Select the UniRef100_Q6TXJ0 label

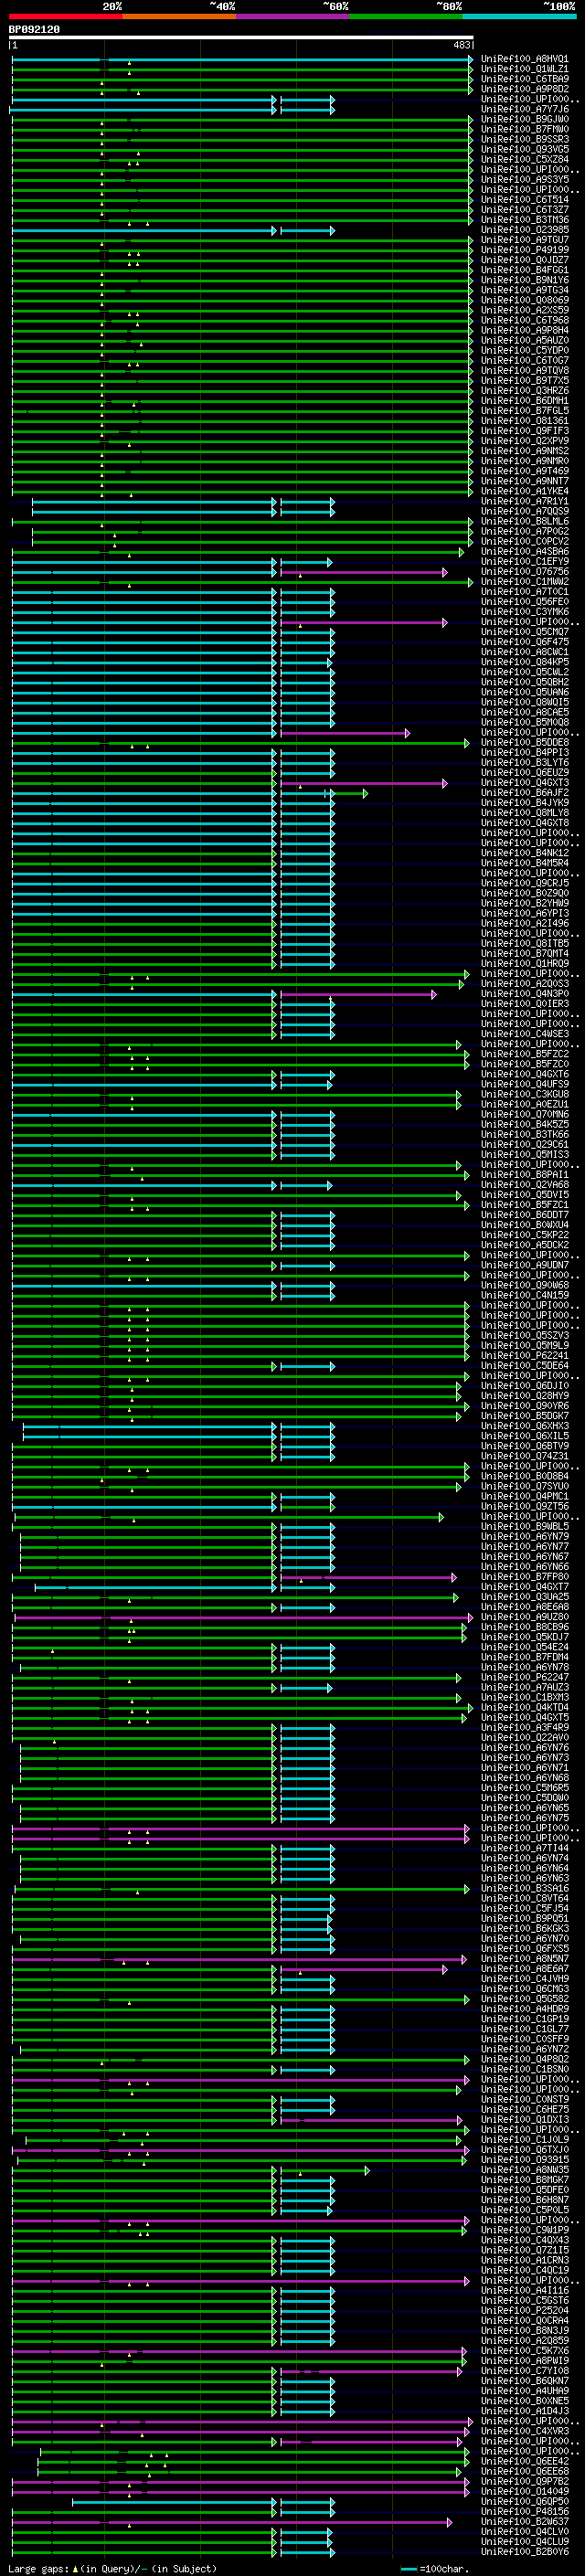point(524,2149)
